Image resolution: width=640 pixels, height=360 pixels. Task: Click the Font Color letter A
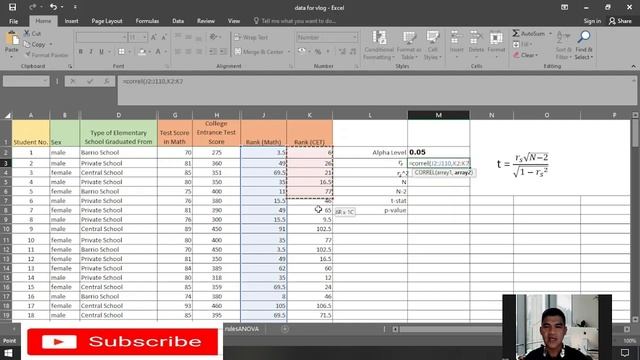point(158,52)
